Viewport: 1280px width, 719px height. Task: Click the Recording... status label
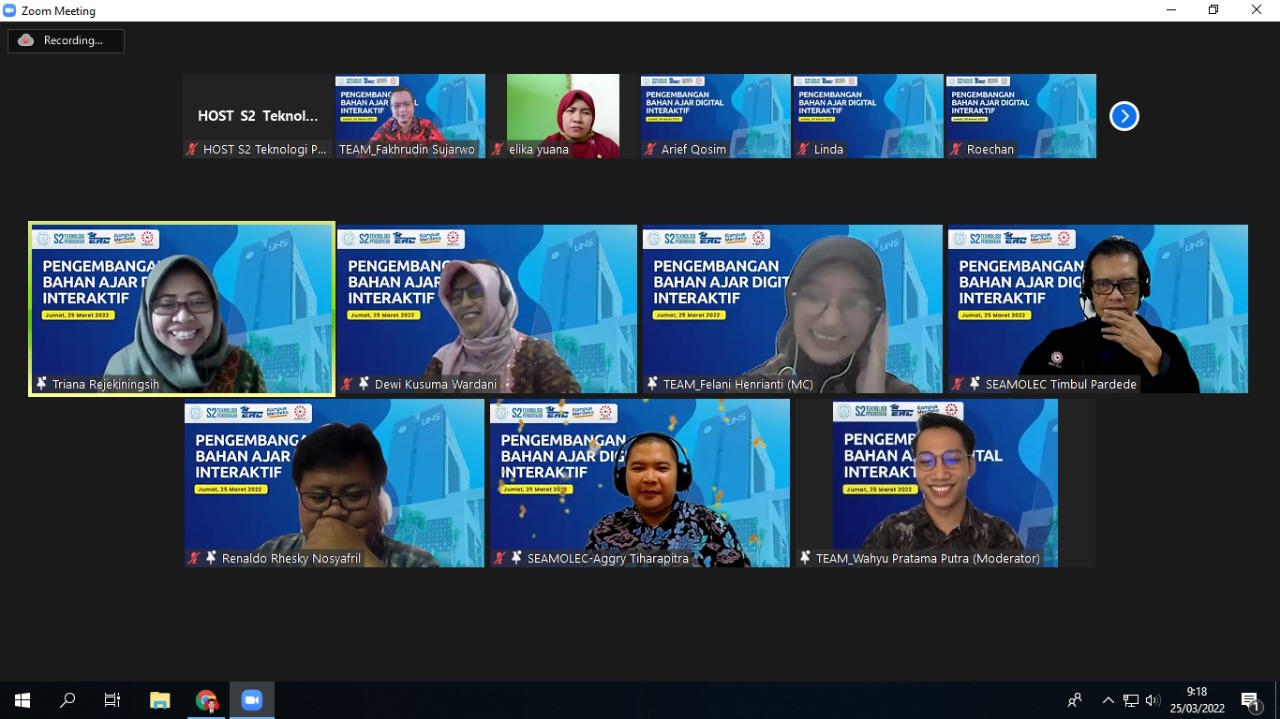[x=73, y=41]
